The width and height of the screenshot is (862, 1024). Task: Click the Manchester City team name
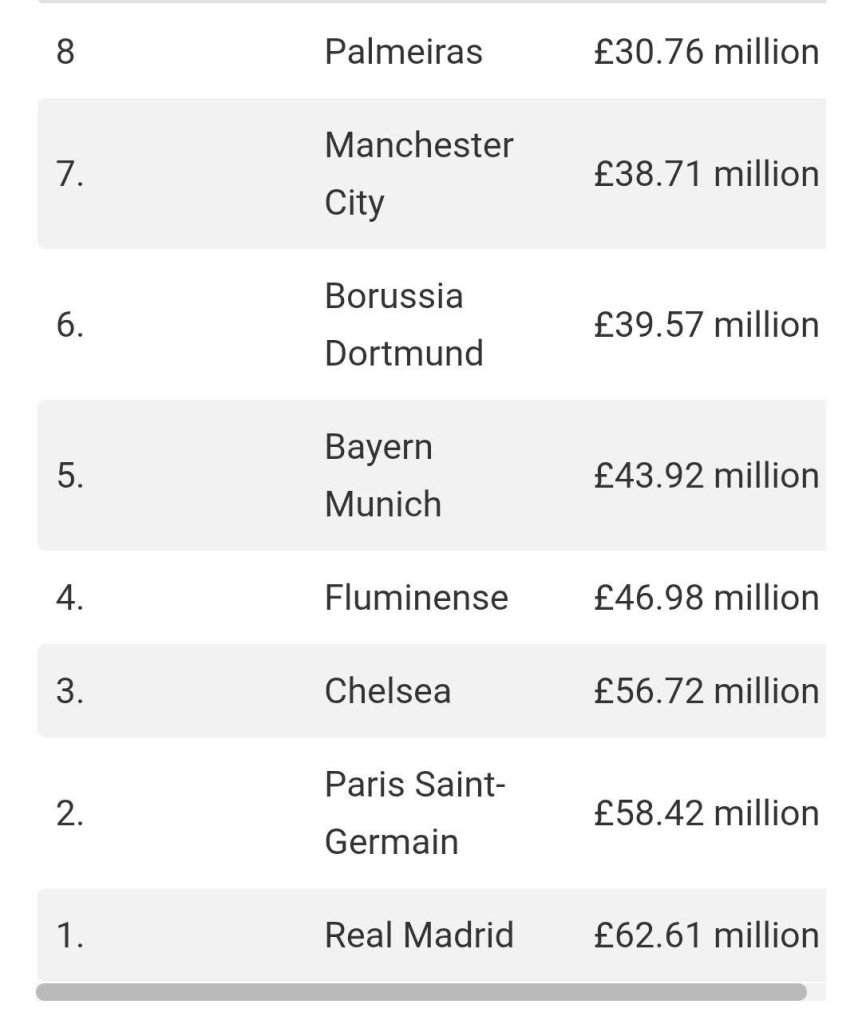pos(419,174)
